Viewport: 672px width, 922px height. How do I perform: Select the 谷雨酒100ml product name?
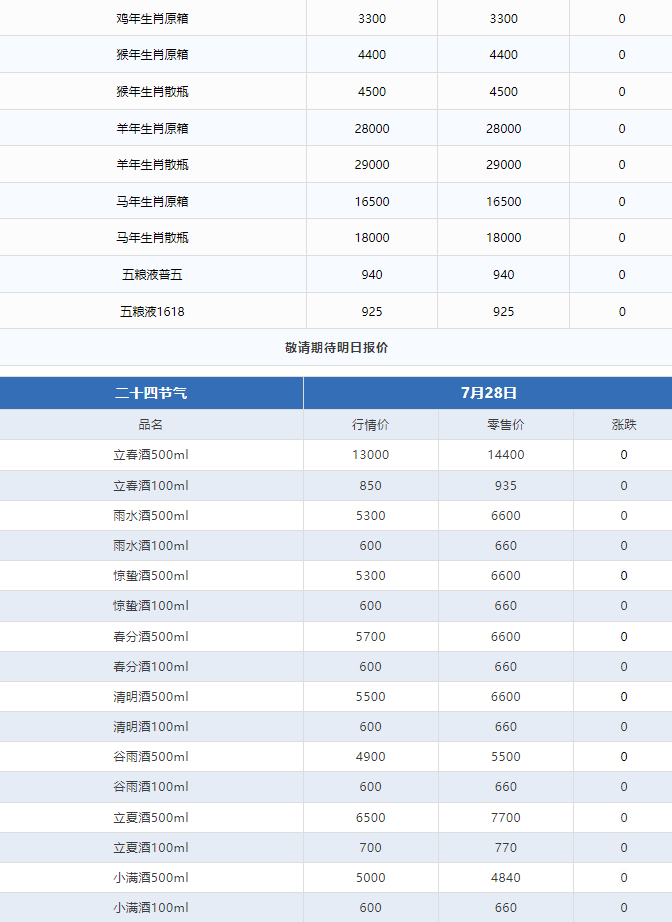click(151, 787)
